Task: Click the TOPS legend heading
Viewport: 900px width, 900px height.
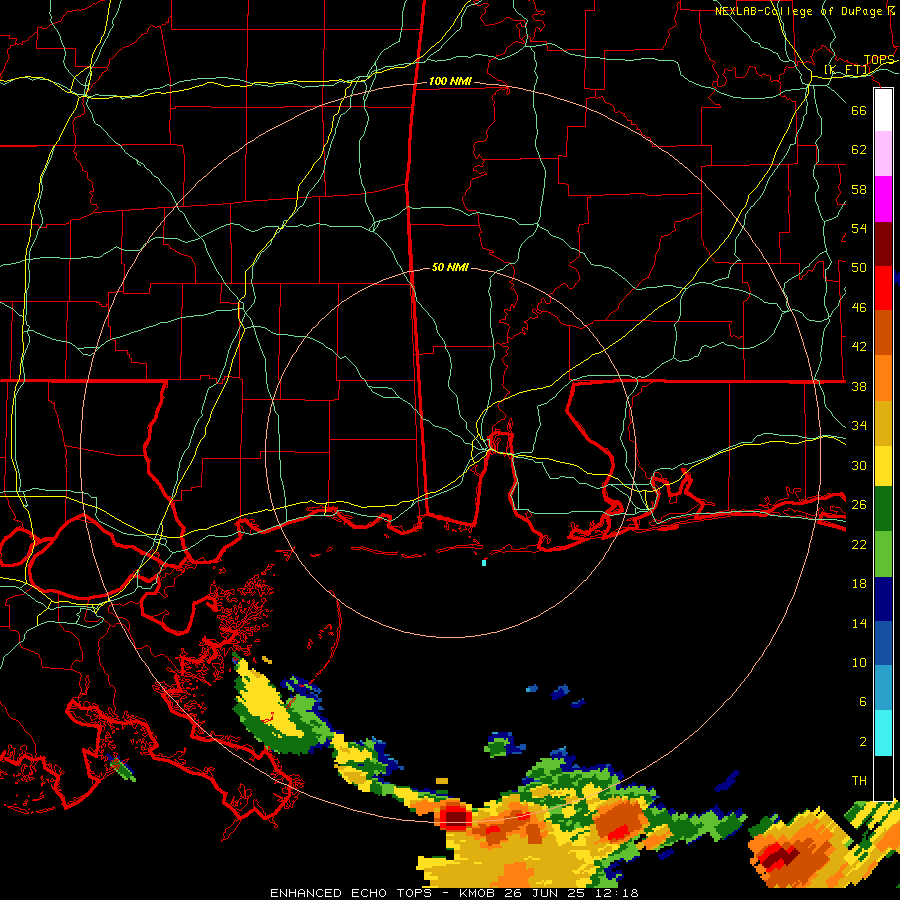Action: point(879,60)
